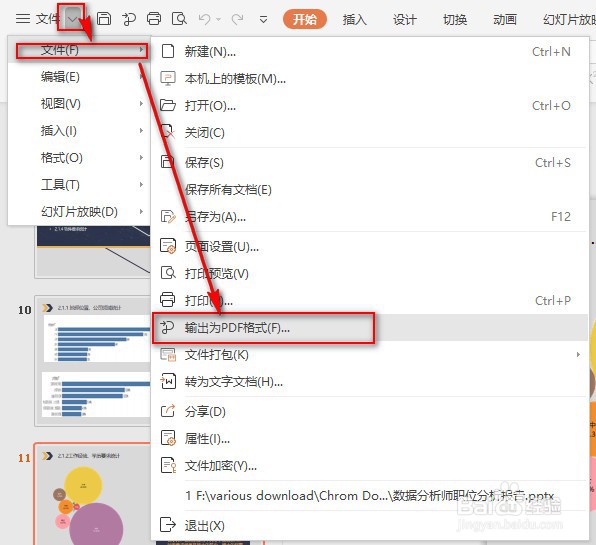Choose 打印预览(V) menu entry
Image resolution: width=596 pixels, height=545 pixels.
[x=369, y=274]
